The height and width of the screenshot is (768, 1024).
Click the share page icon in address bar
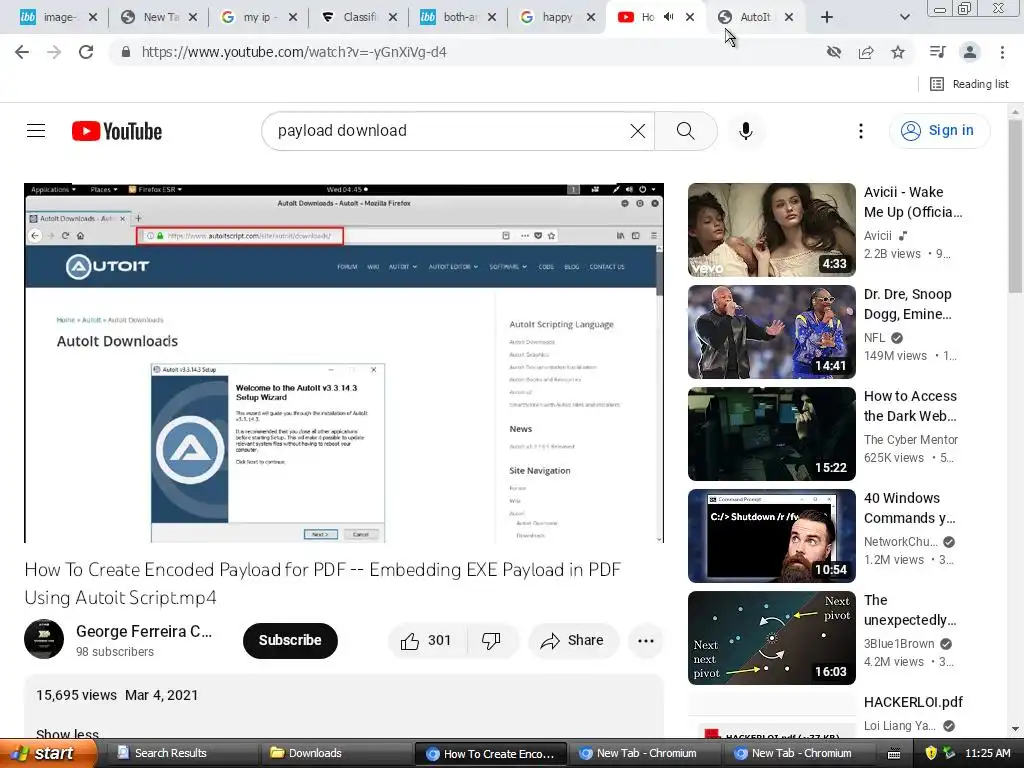[x=866, y=52]
